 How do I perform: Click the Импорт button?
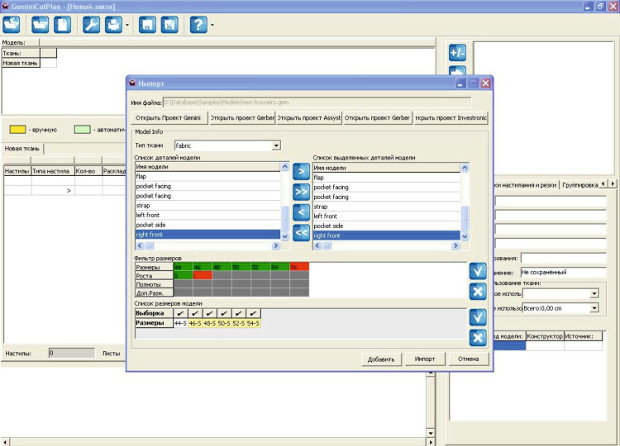pyautogui.click(x=424, y=359)
